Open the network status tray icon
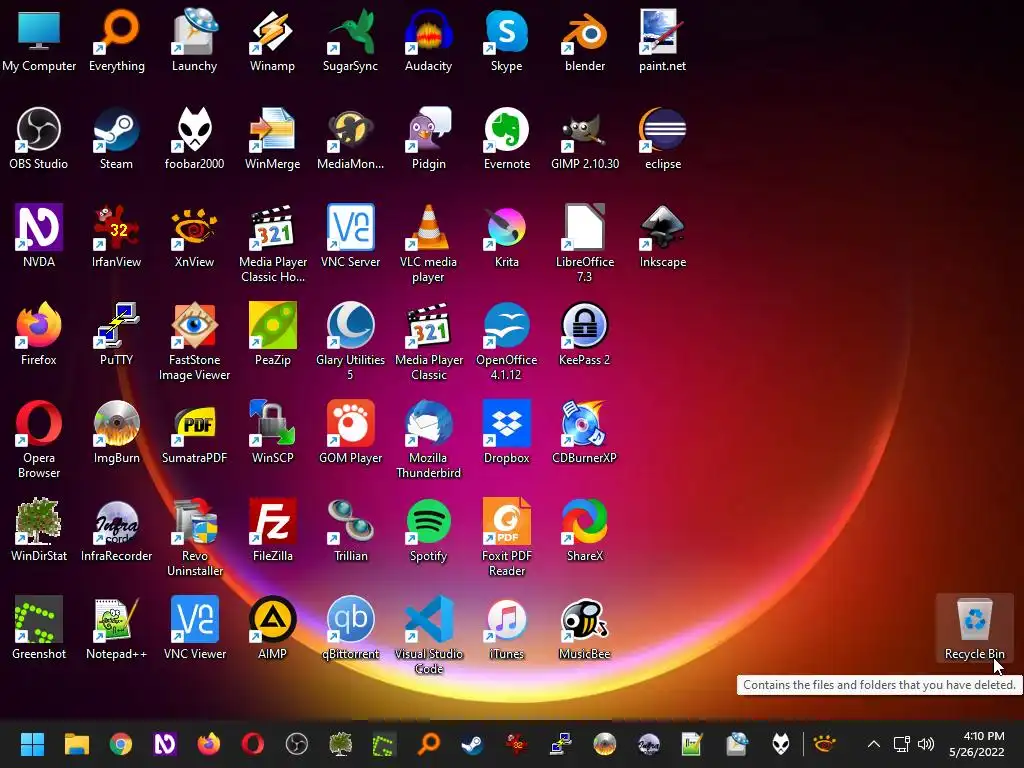Viewport: 1024px width, 768px height. point(902,744)
